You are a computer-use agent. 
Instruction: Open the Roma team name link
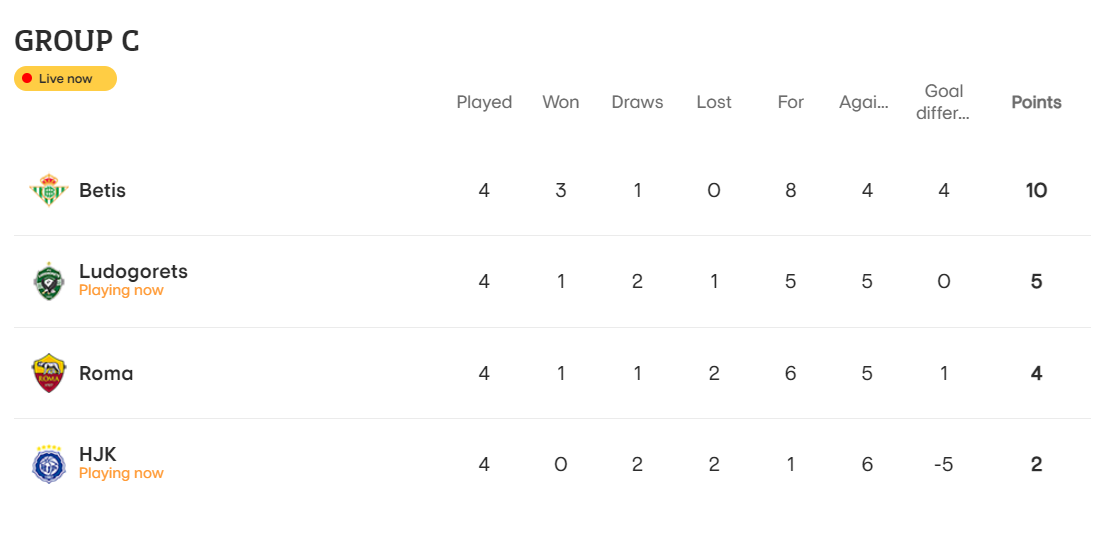pos(106,373)
